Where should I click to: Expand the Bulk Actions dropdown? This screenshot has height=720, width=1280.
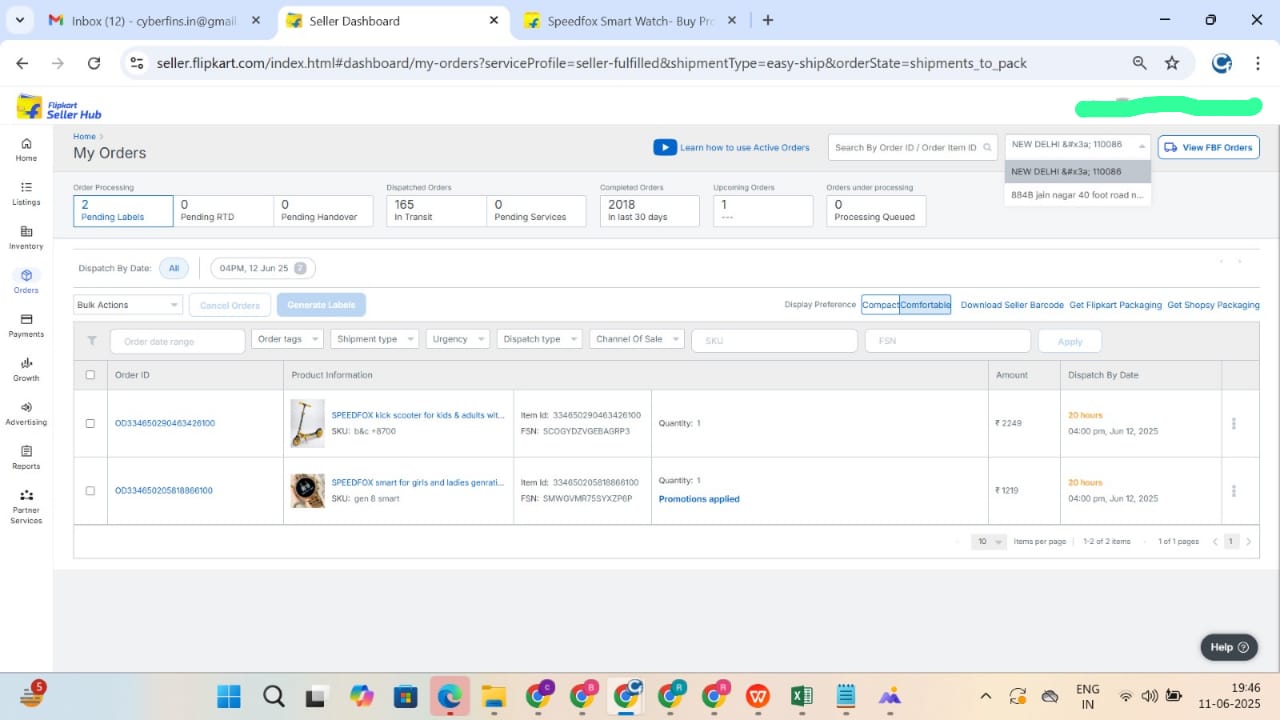128,305
